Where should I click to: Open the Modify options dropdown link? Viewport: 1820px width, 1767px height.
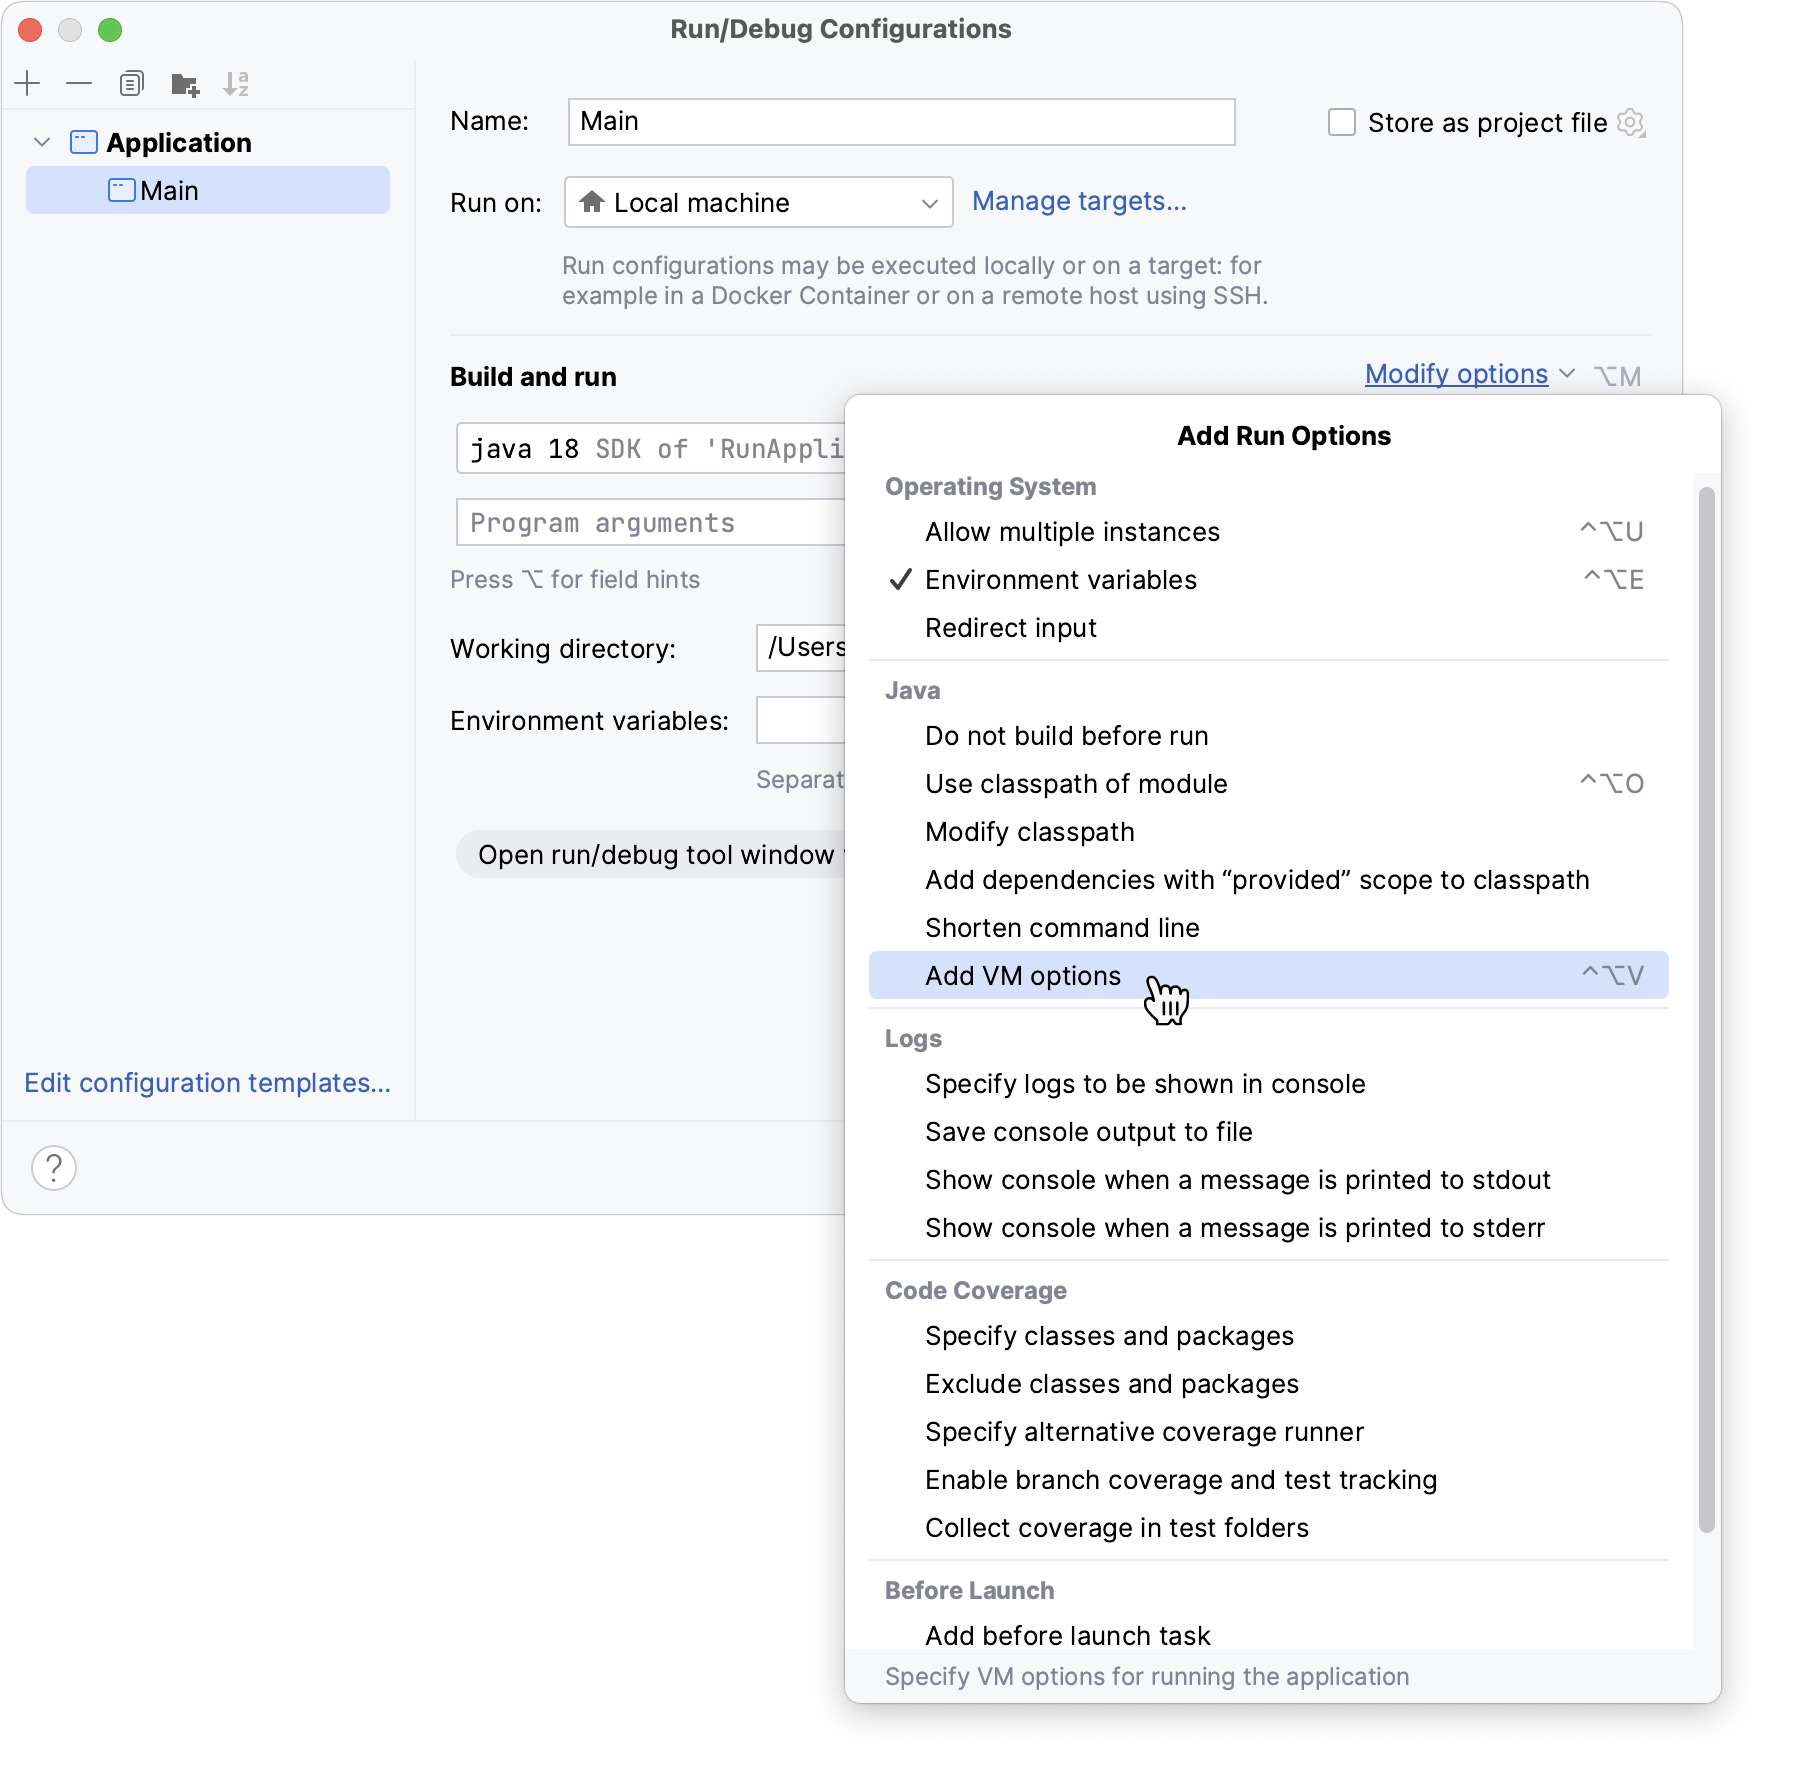tap(1456, 374)
